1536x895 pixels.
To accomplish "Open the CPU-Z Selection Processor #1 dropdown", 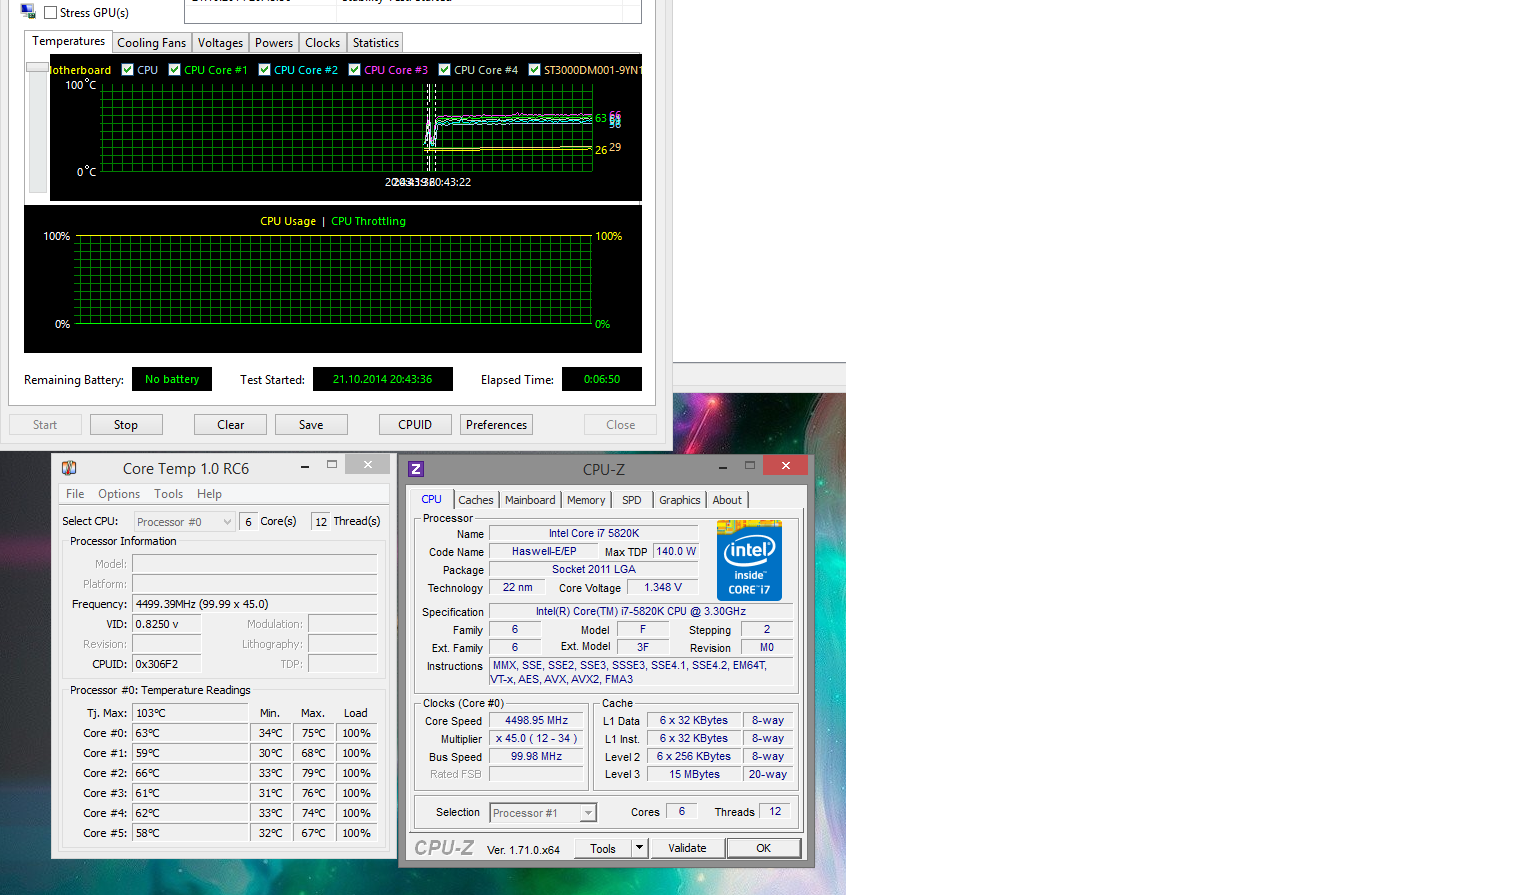I will 543,813.
